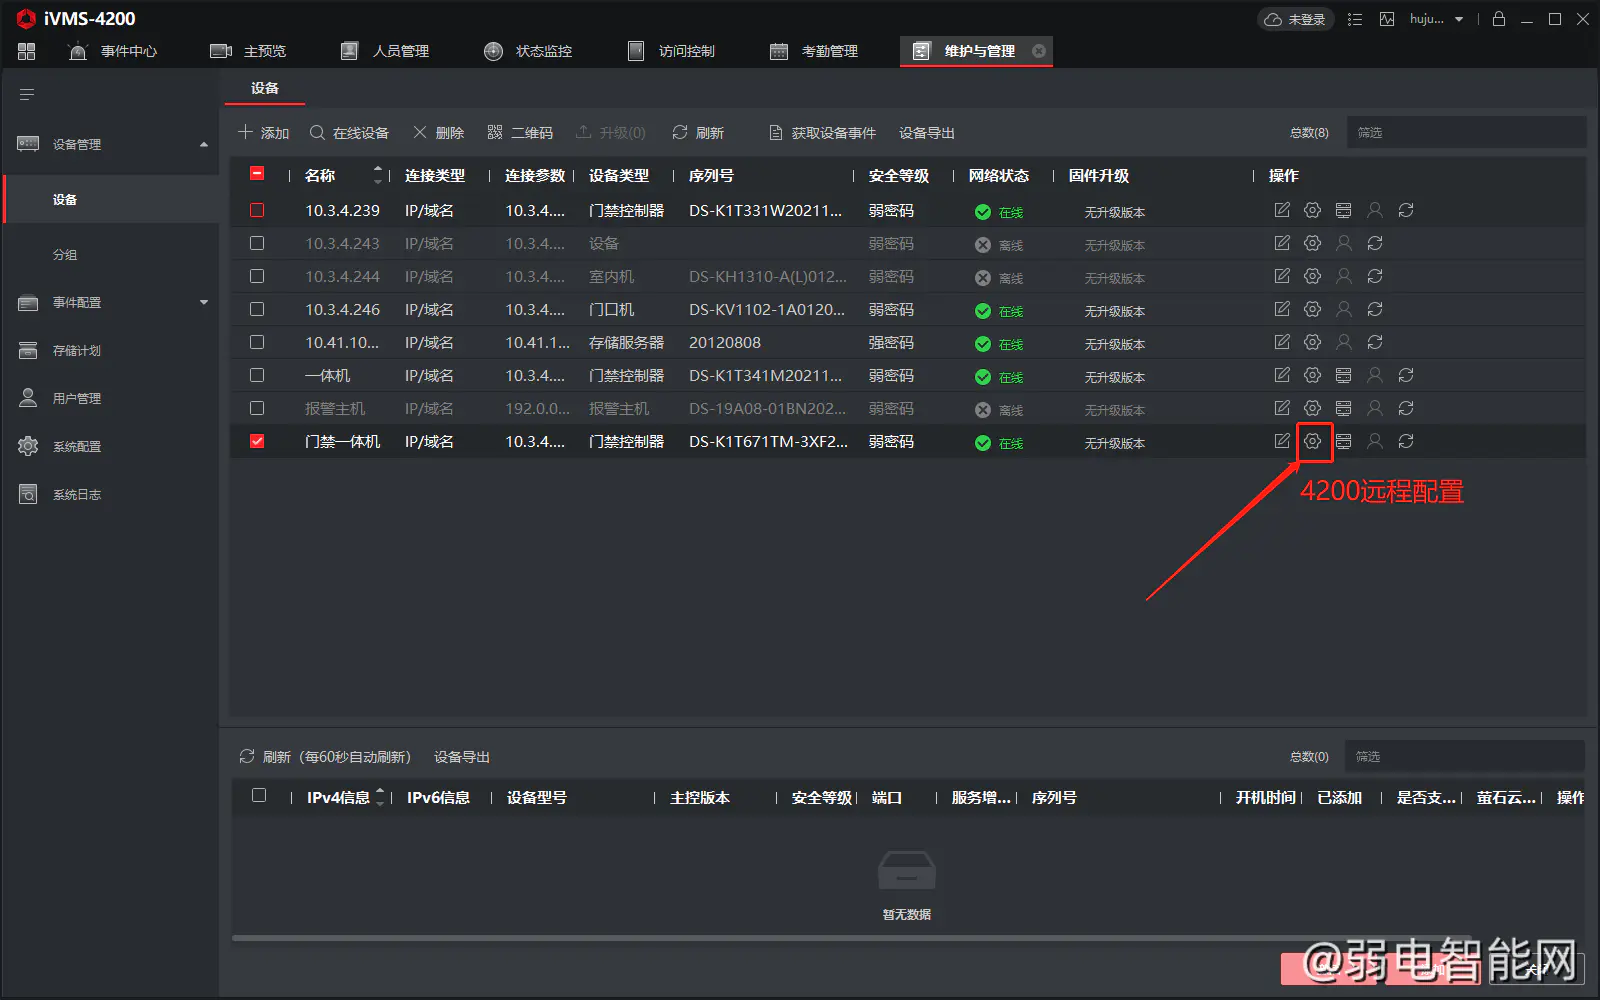Image resolution: width=1600 pixels, height=1000 pixels.
Task: Check the box for 报警主机 row
Action: [257, 408]
